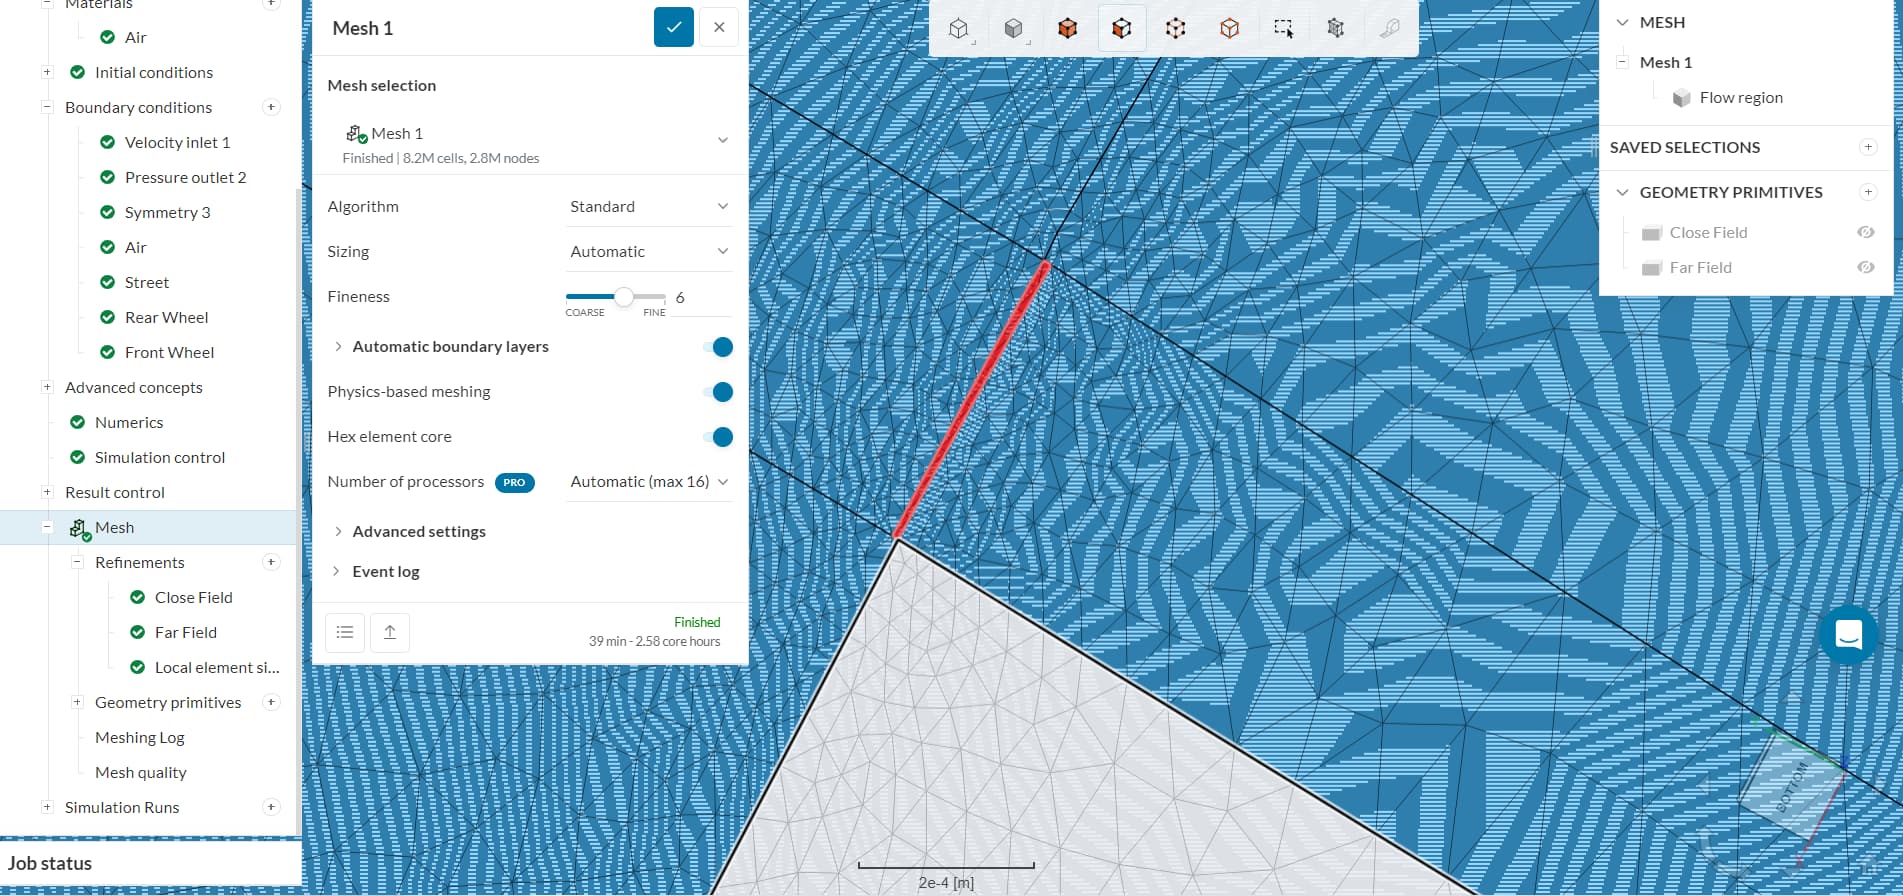Close the Mesh 1 settings panel

coord(719,27)
